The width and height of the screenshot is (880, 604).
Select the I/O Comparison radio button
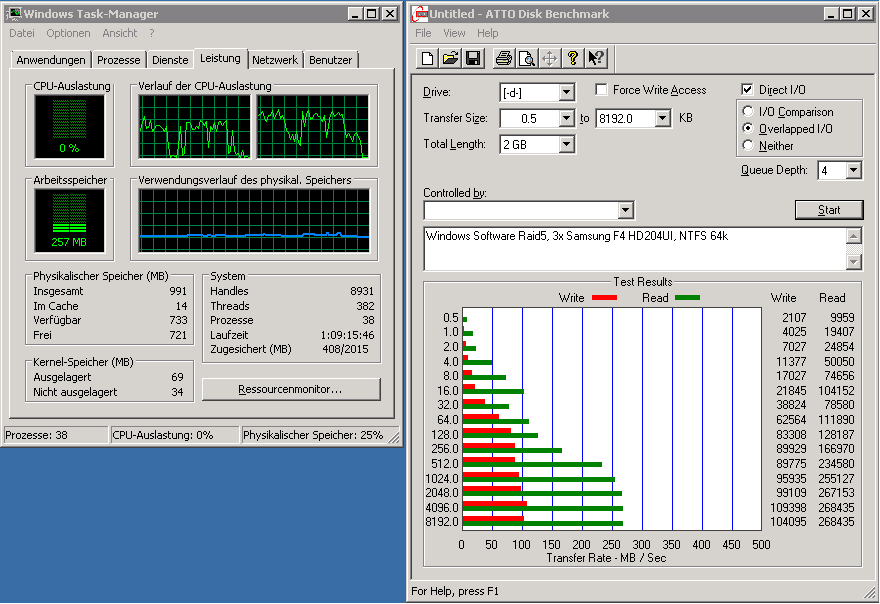click(749, 112)
